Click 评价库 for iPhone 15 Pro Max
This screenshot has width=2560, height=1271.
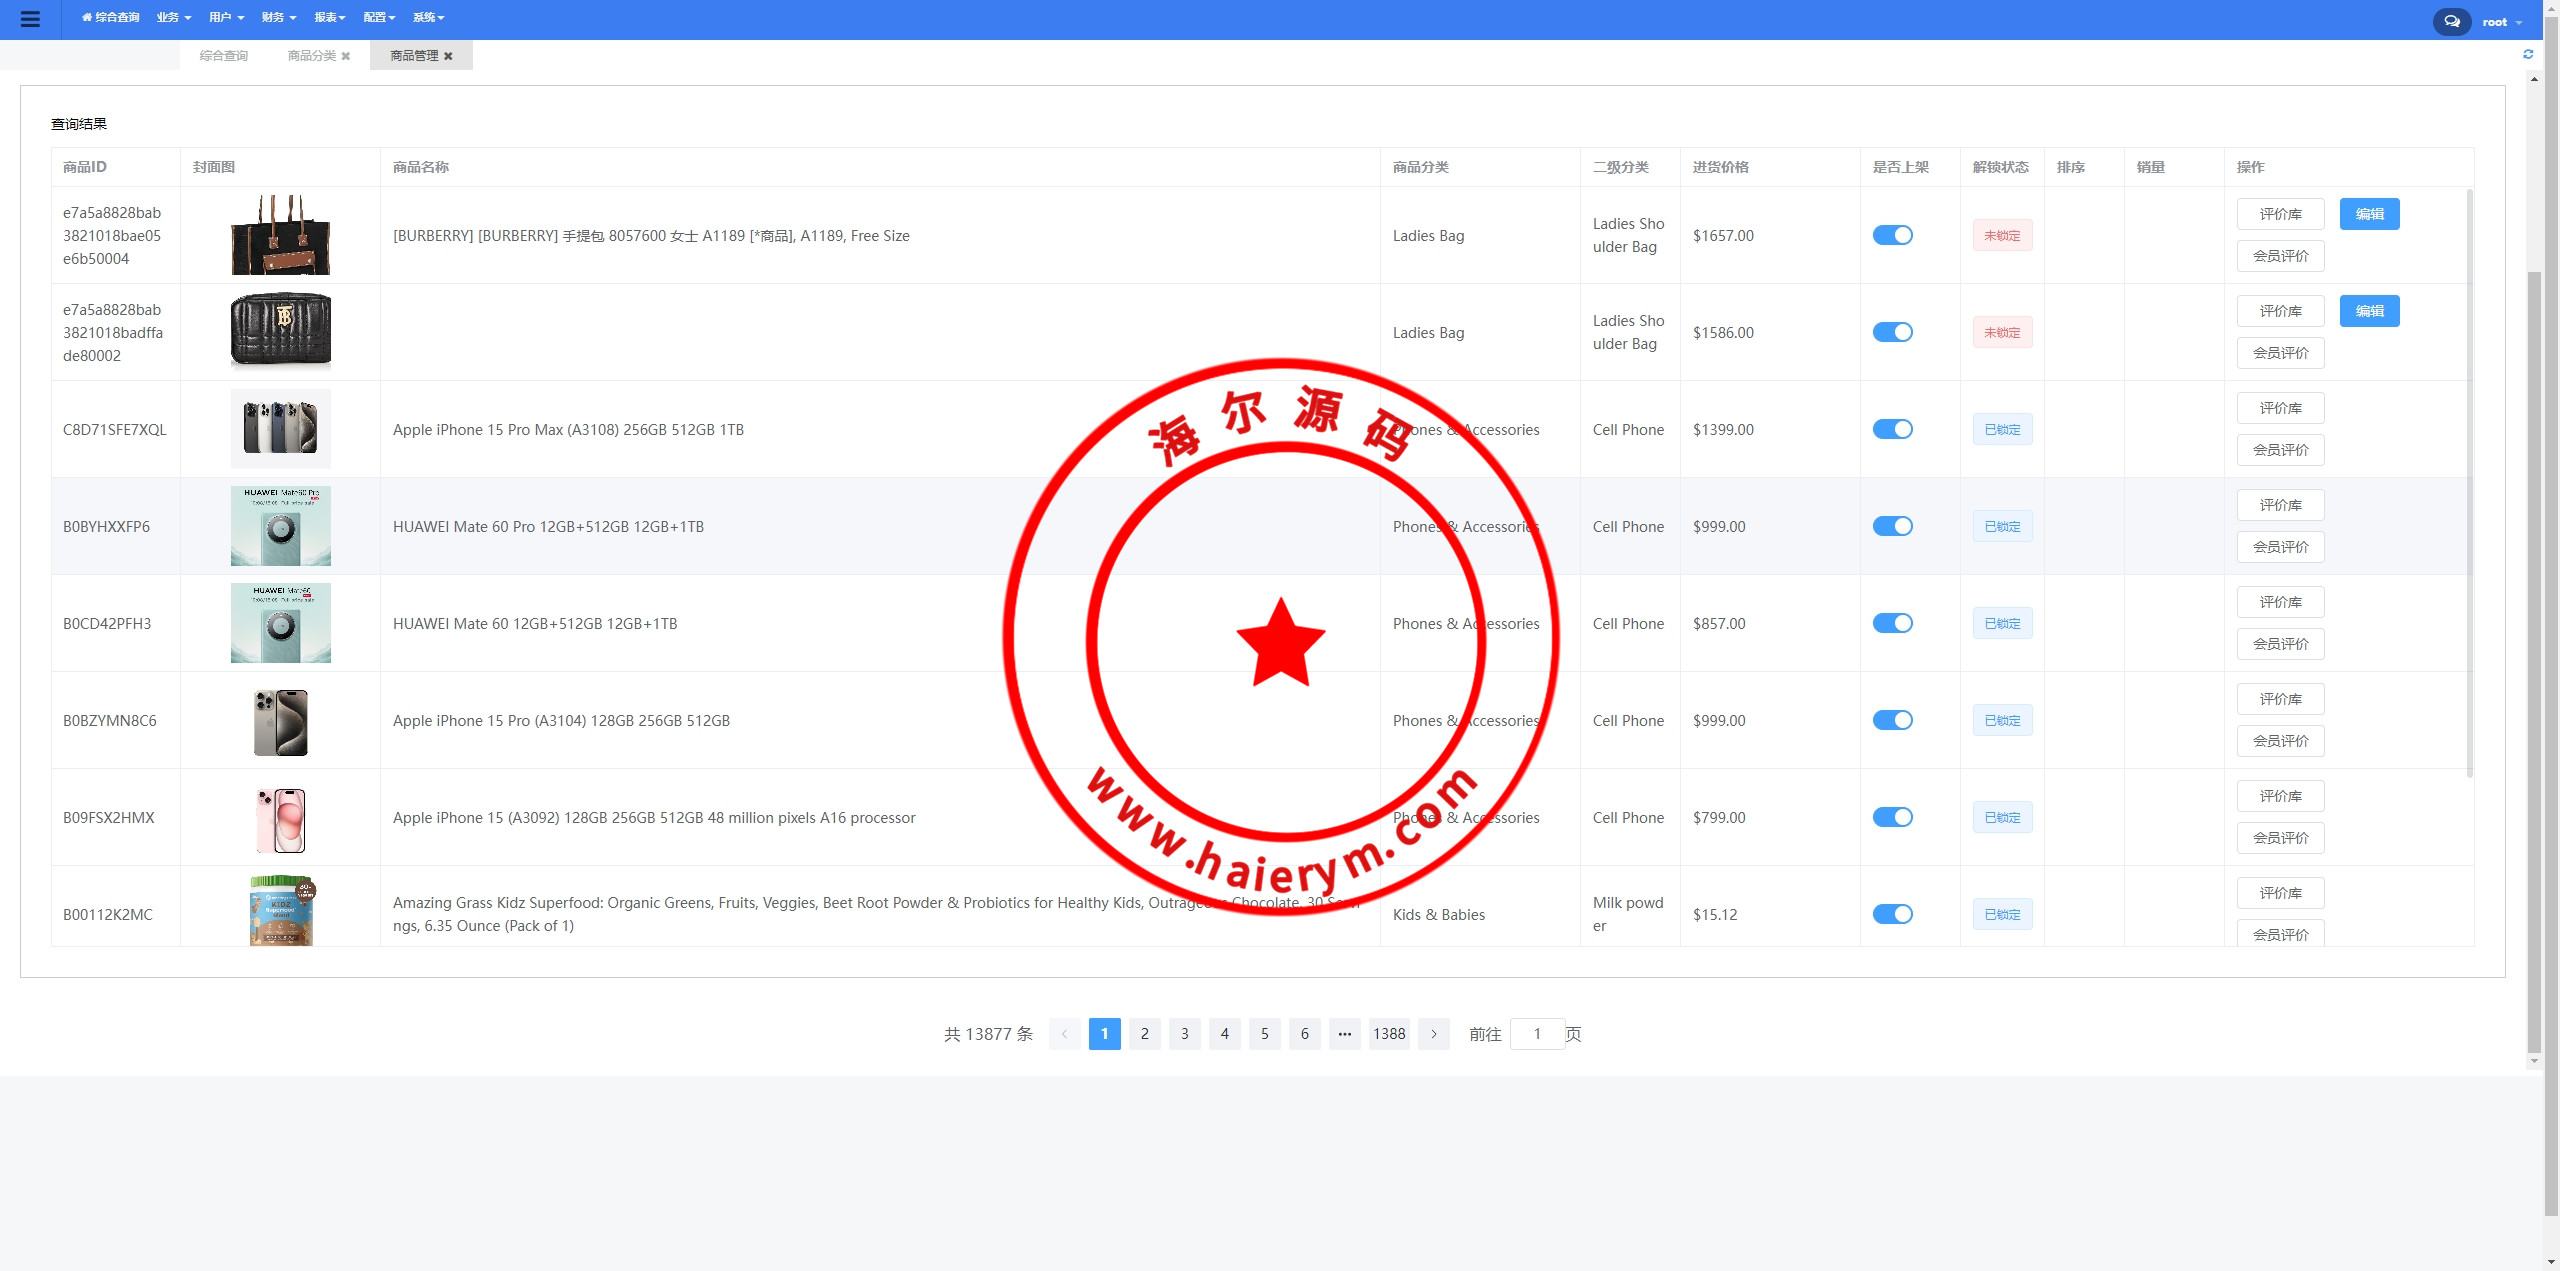2280,408
